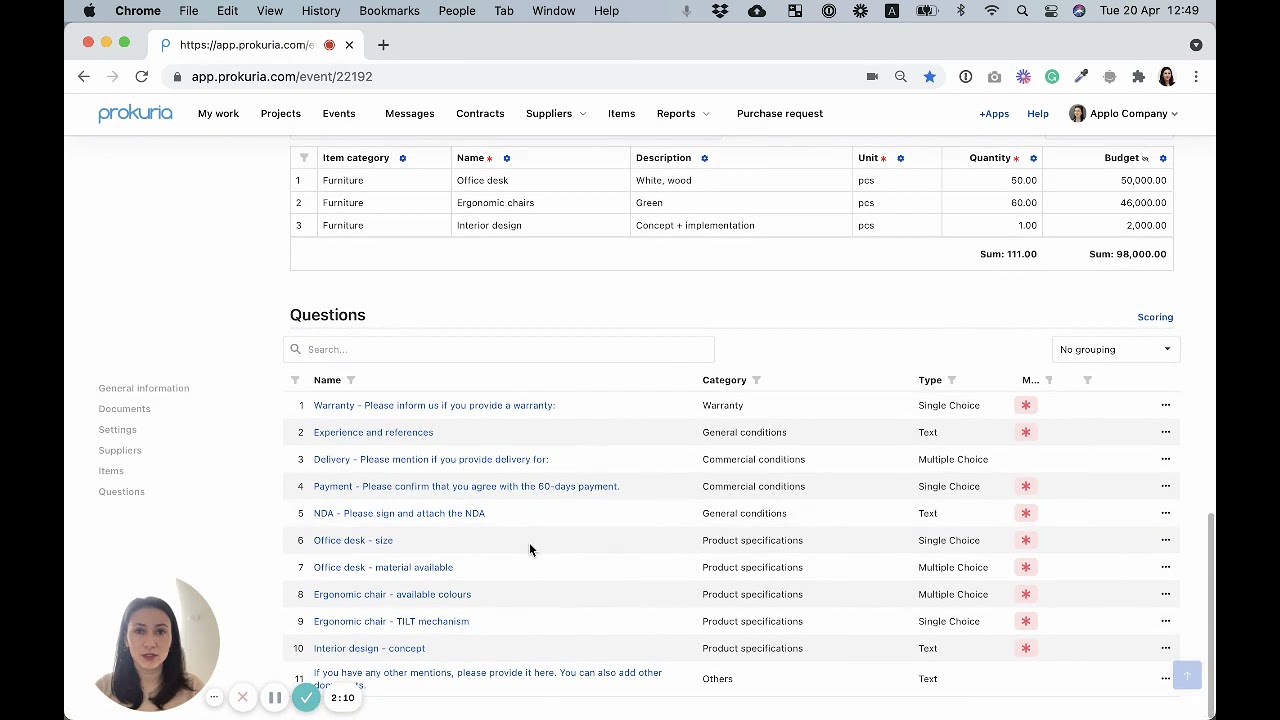Pause the screen recording
Screen dimensions: 1280x720
click(275, 698)
